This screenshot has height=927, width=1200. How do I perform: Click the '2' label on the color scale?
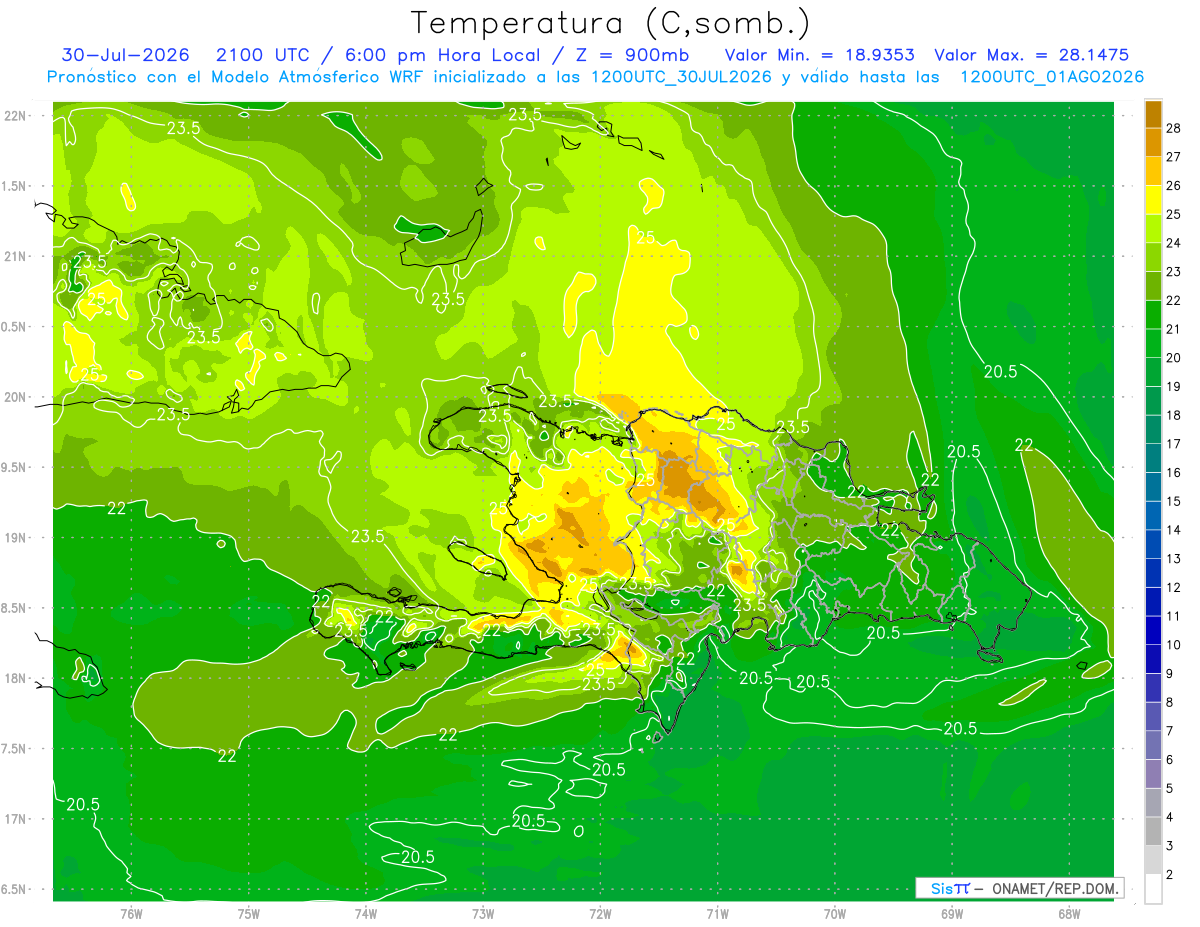[x=1170, y=874]
